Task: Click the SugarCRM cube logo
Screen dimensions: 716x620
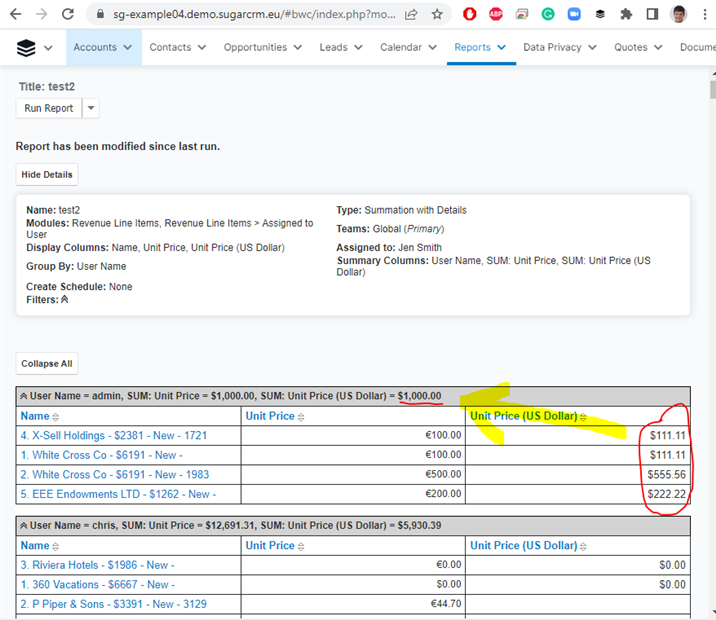Action: click(x=27, y=48)
